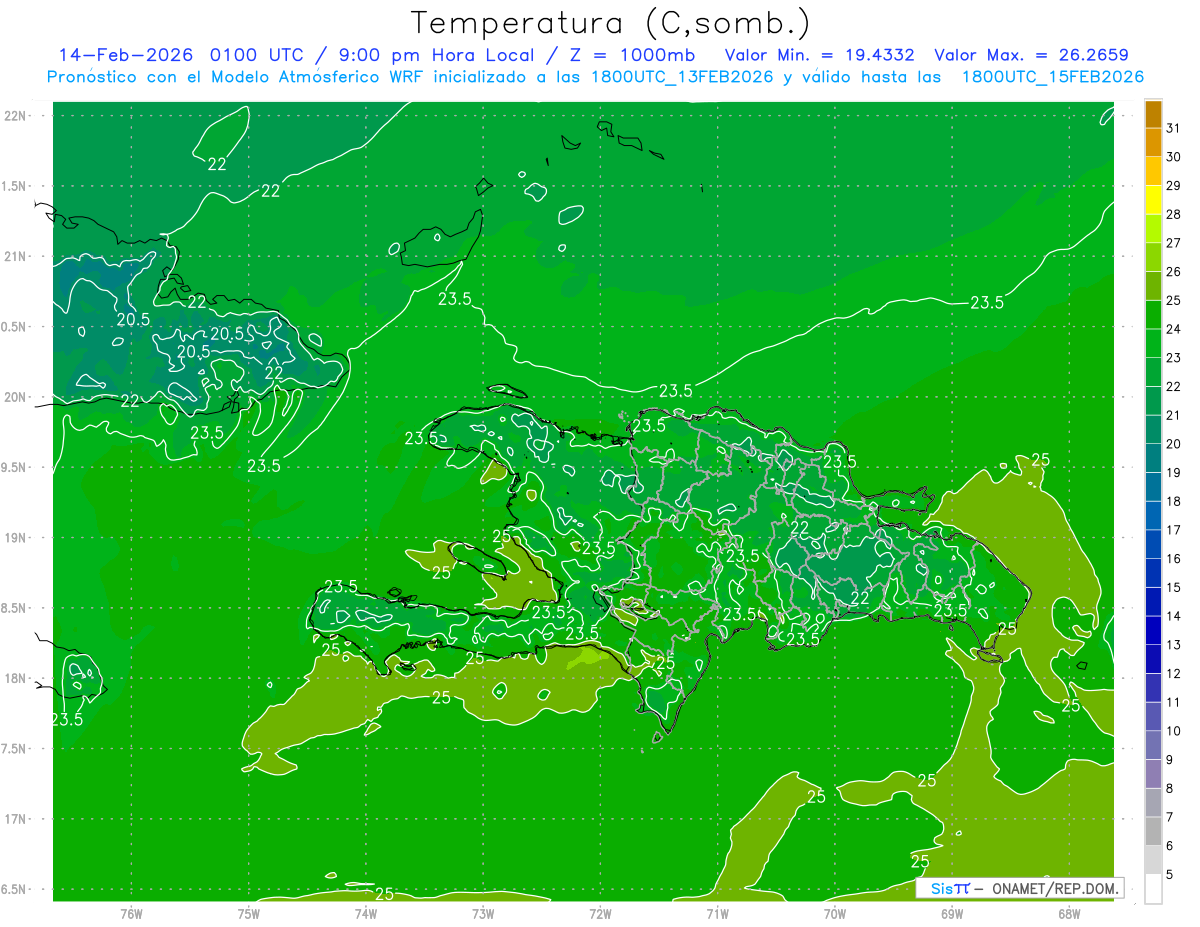Pick the teal swatch between 19 and 20
The height and width of the screenshot is (927, 1200).
[1153, 459]
